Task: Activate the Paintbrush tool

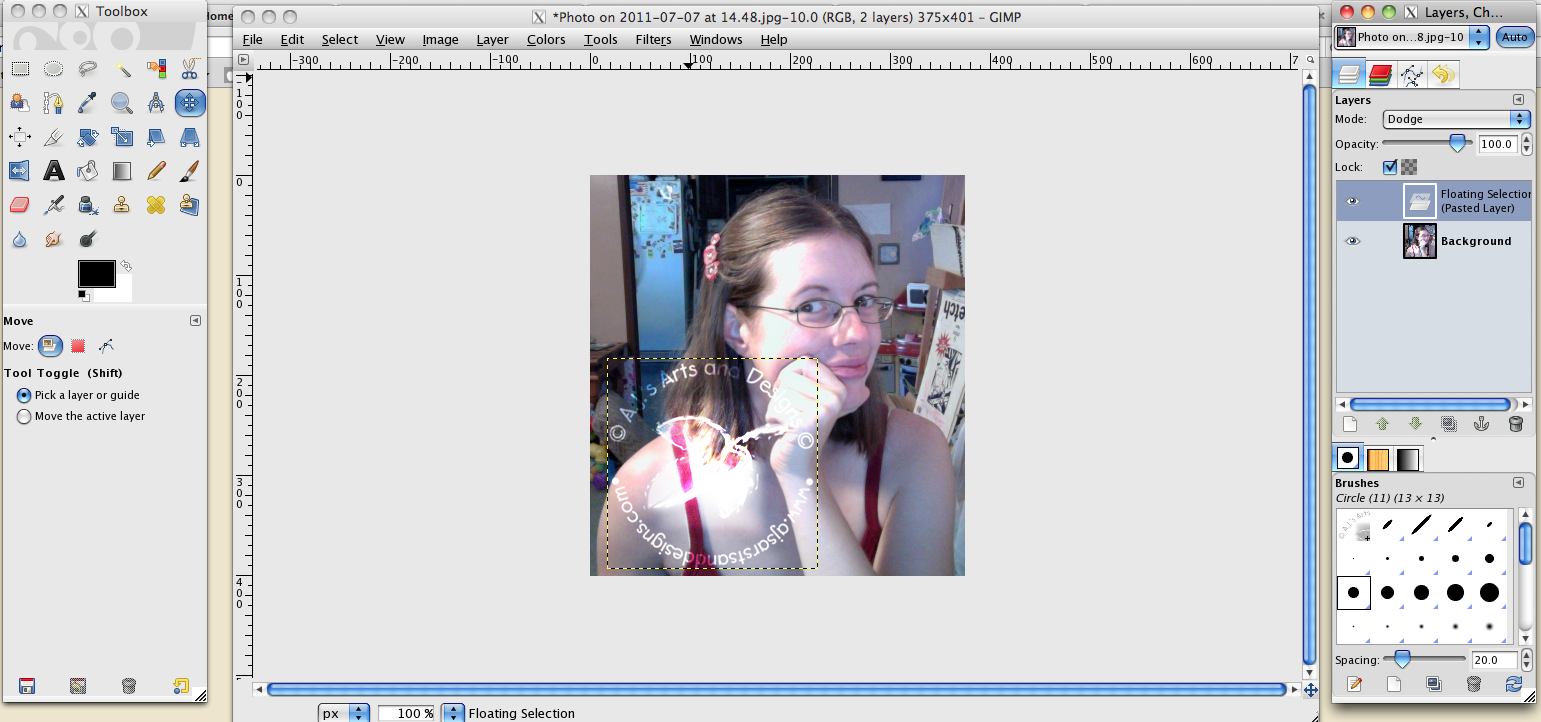Action: coord(189,171)
